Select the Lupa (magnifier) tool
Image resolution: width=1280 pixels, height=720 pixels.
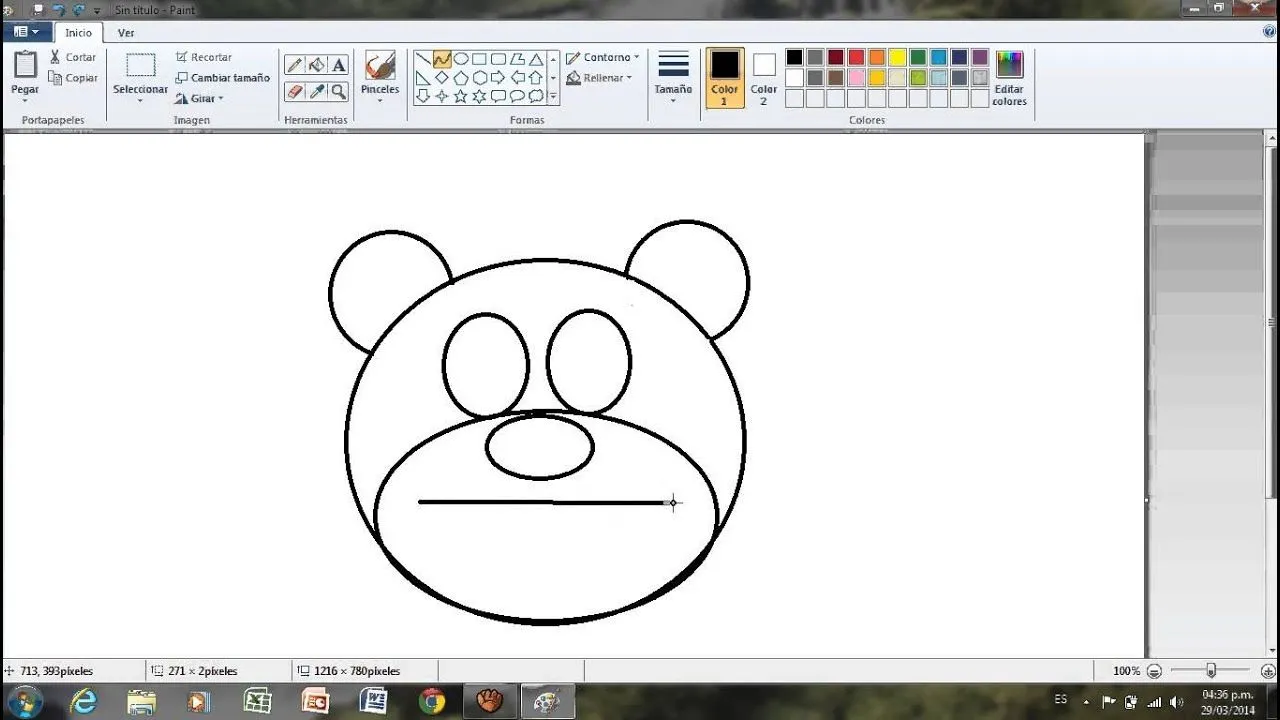[339, 91]
